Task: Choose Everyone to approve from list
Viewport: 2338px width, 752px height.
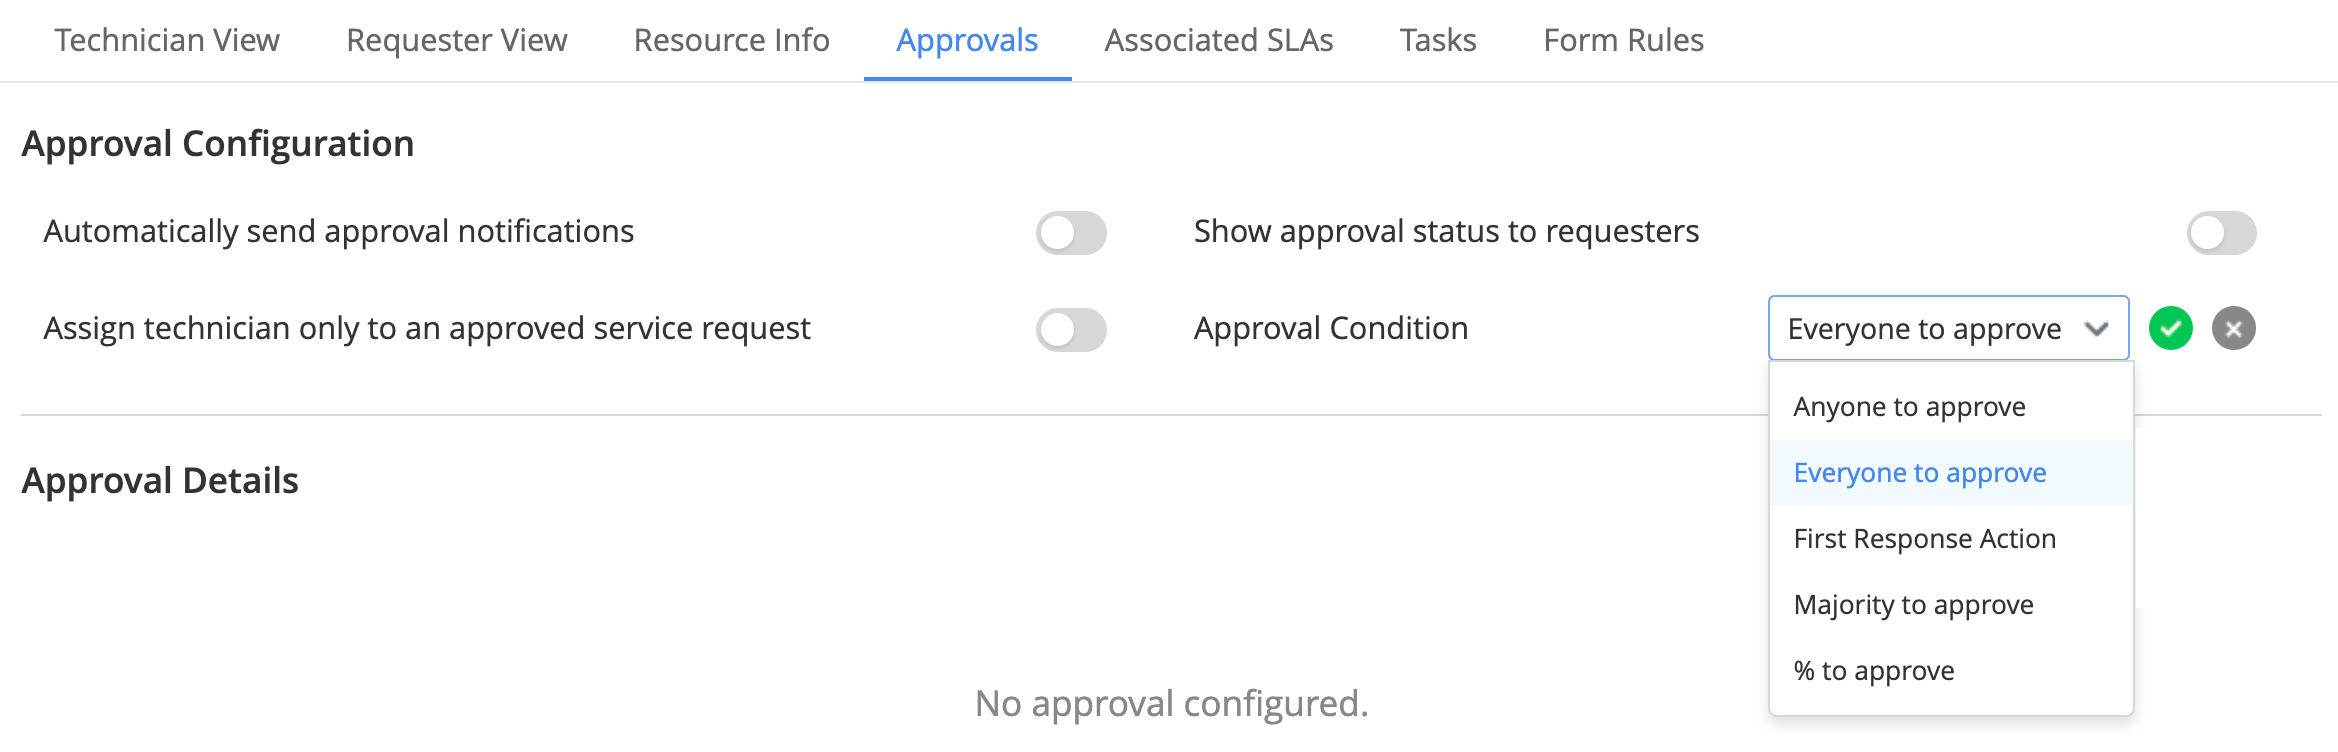Action: (1951, 473)
